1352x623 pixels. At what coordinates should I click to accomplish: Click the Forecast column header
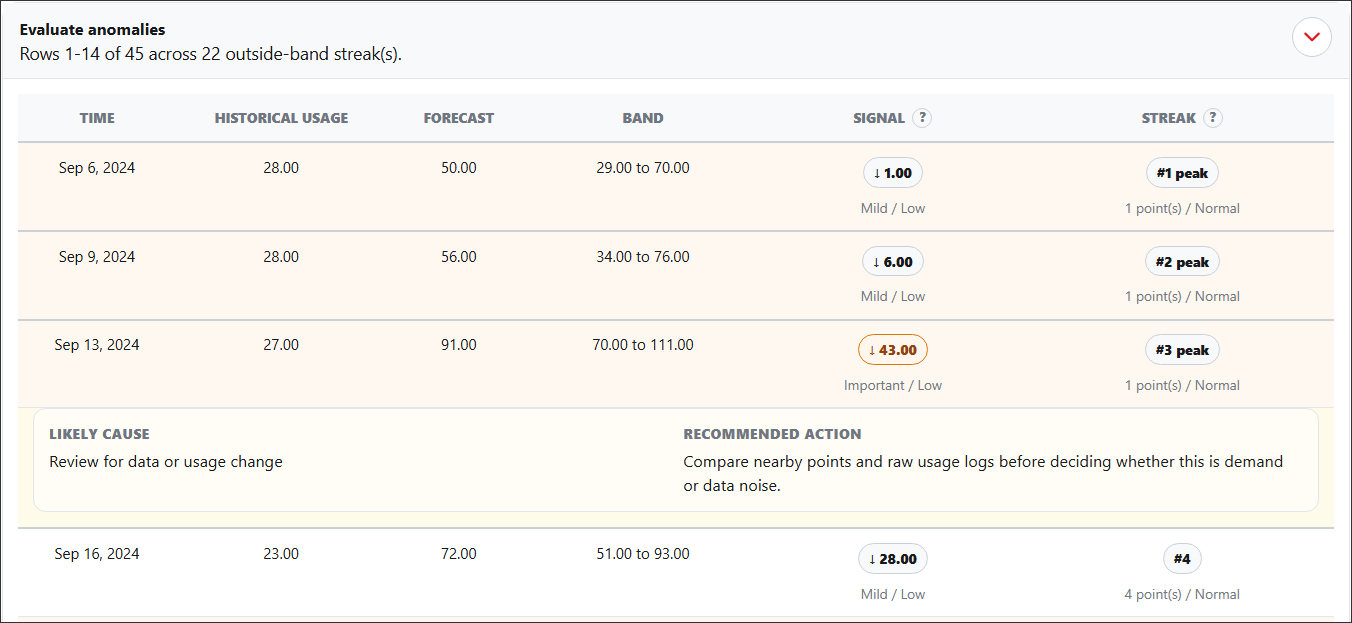(x=459, y=118)
